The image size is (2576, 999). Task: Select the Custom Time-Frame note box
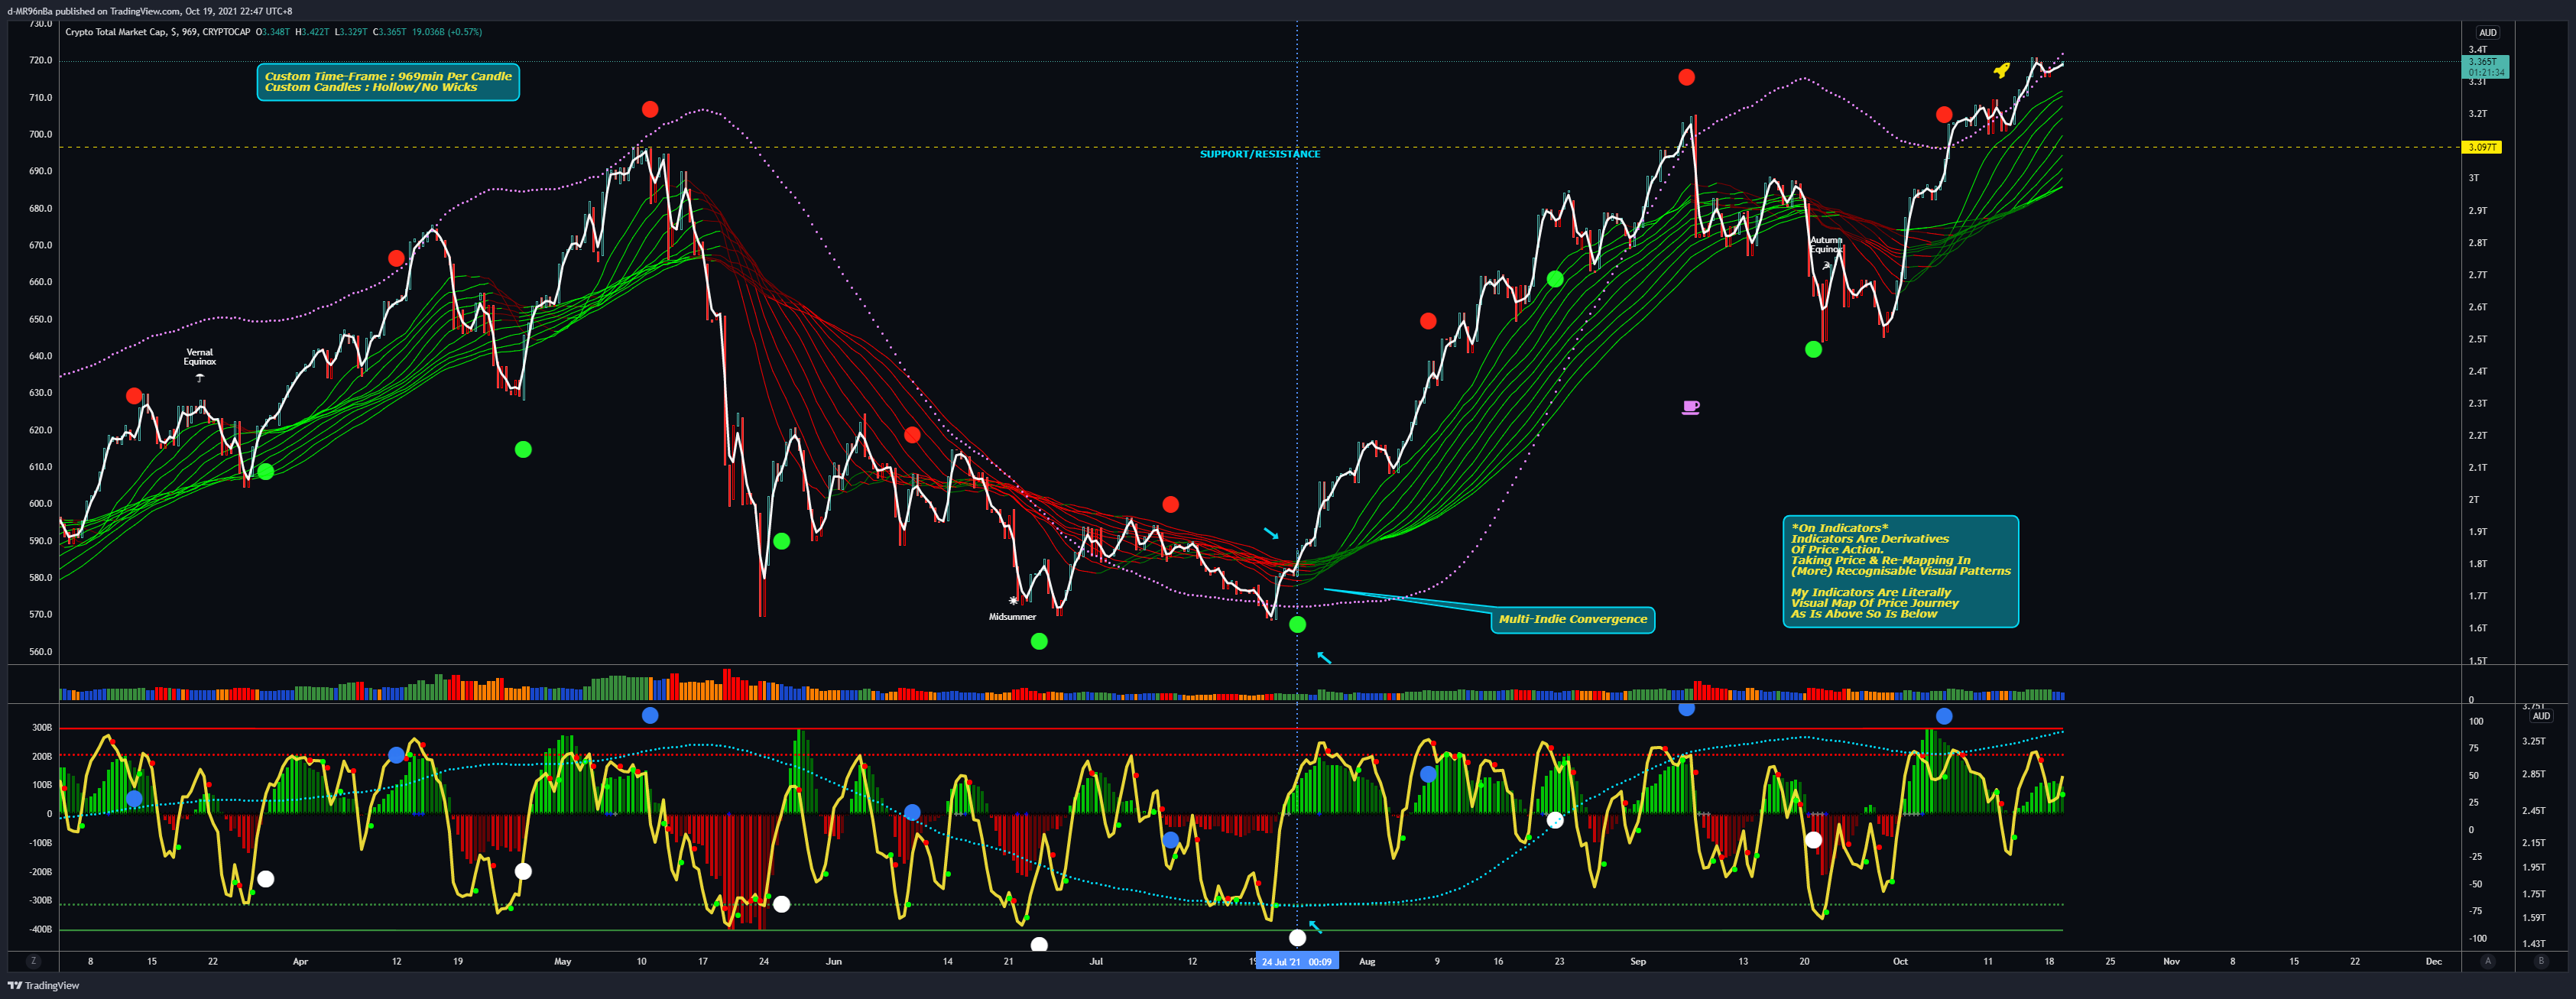(x=388, y=82)
